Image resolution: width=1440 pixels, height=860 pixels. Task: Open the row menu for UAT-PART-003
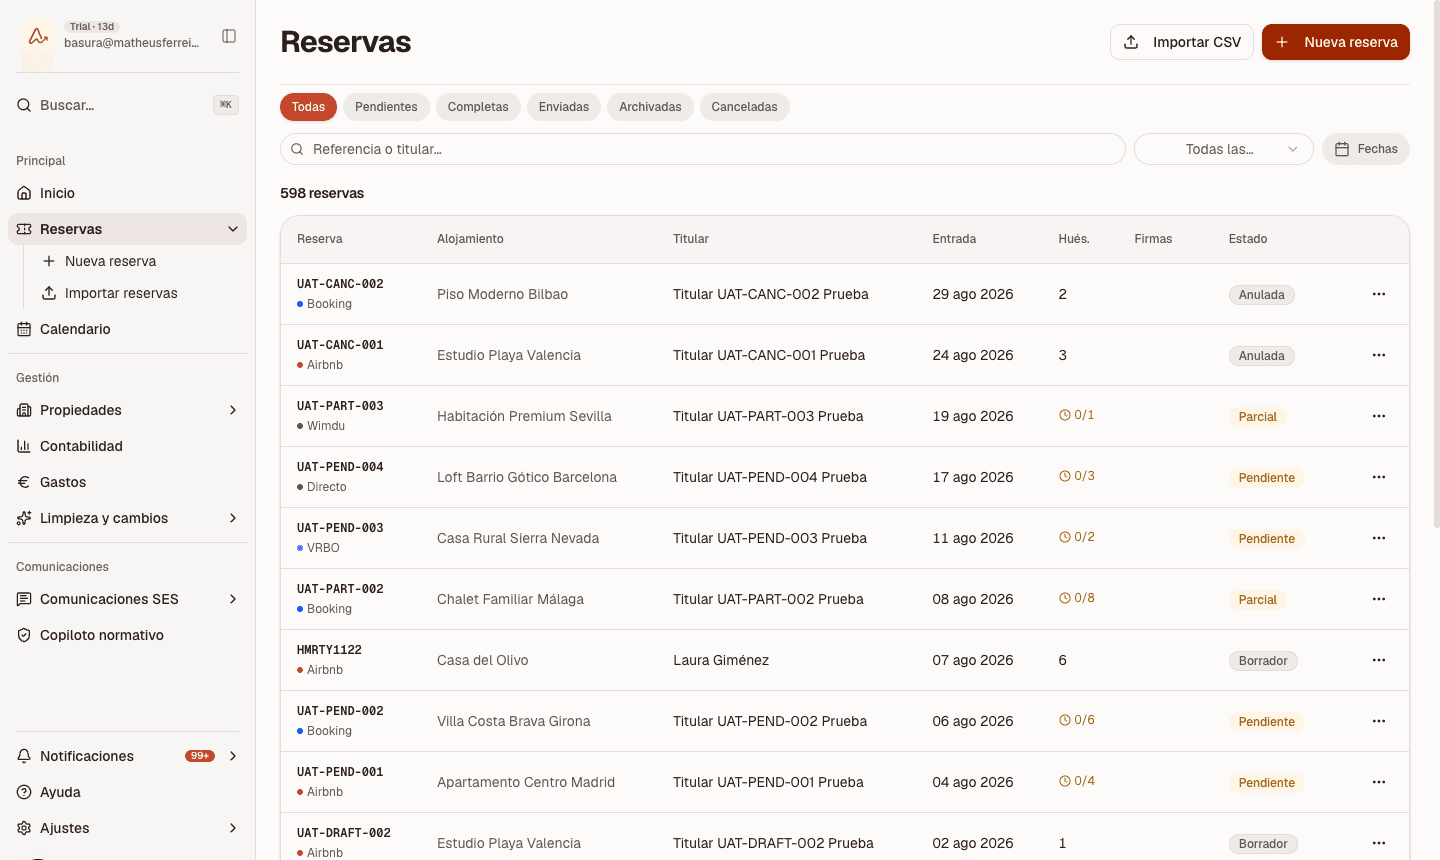1379,416
